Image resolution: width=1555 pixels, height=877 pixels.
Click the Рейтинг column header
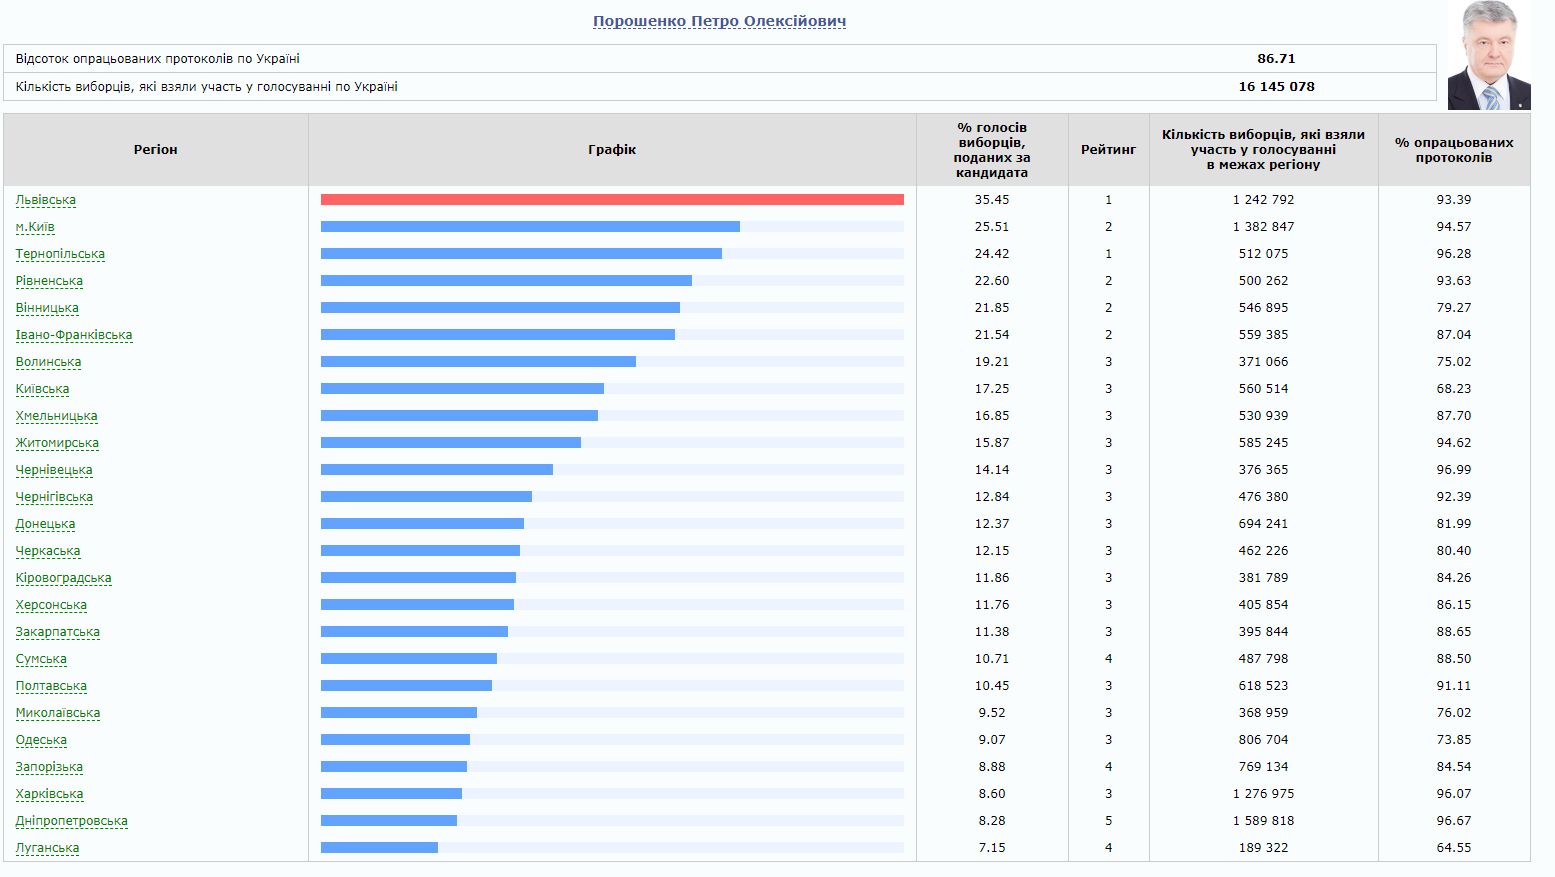(x=1108, y=150)
